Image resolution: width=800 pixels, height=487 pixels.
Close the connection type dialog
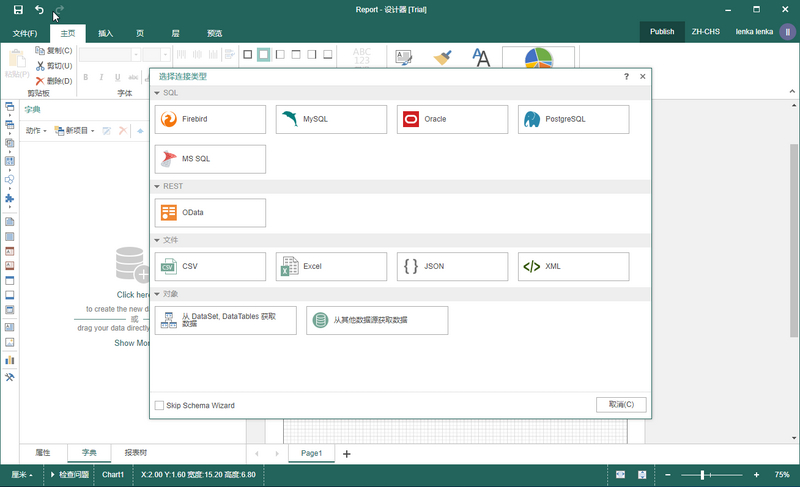click(642, 76)
